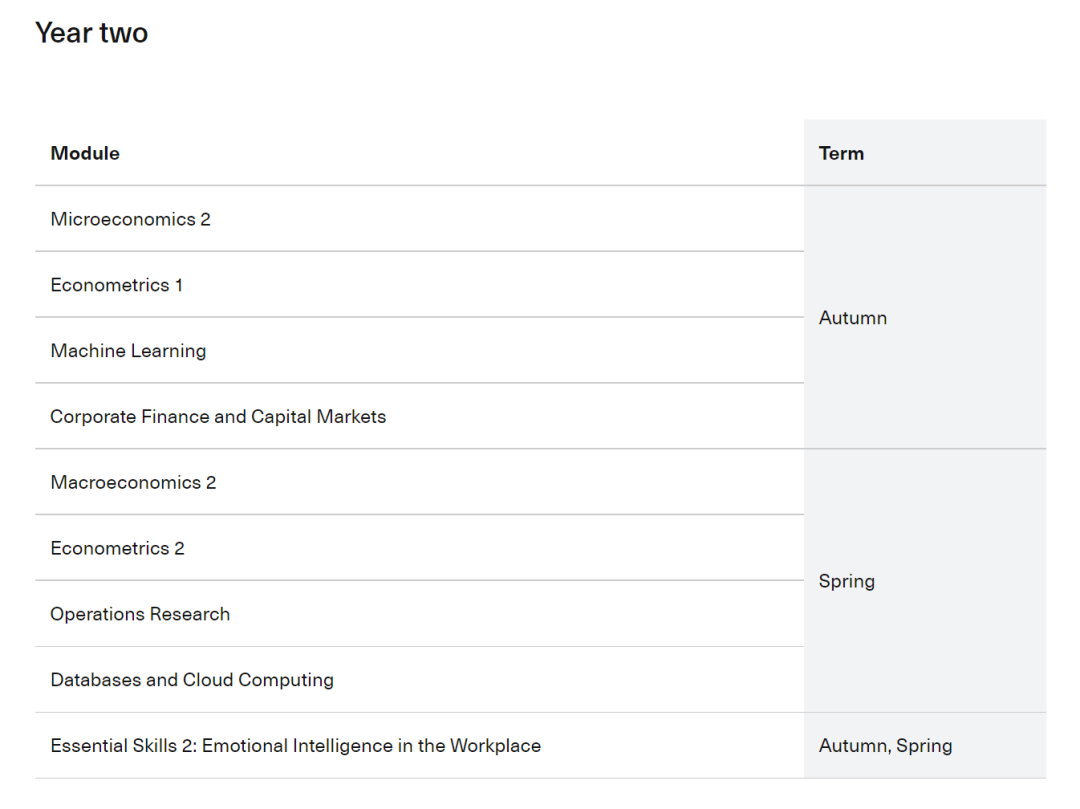Select the Econometrics 1 module
The height and width of the screenshot is (809, 1080).
pyautogui.click(x=116, y=285)
